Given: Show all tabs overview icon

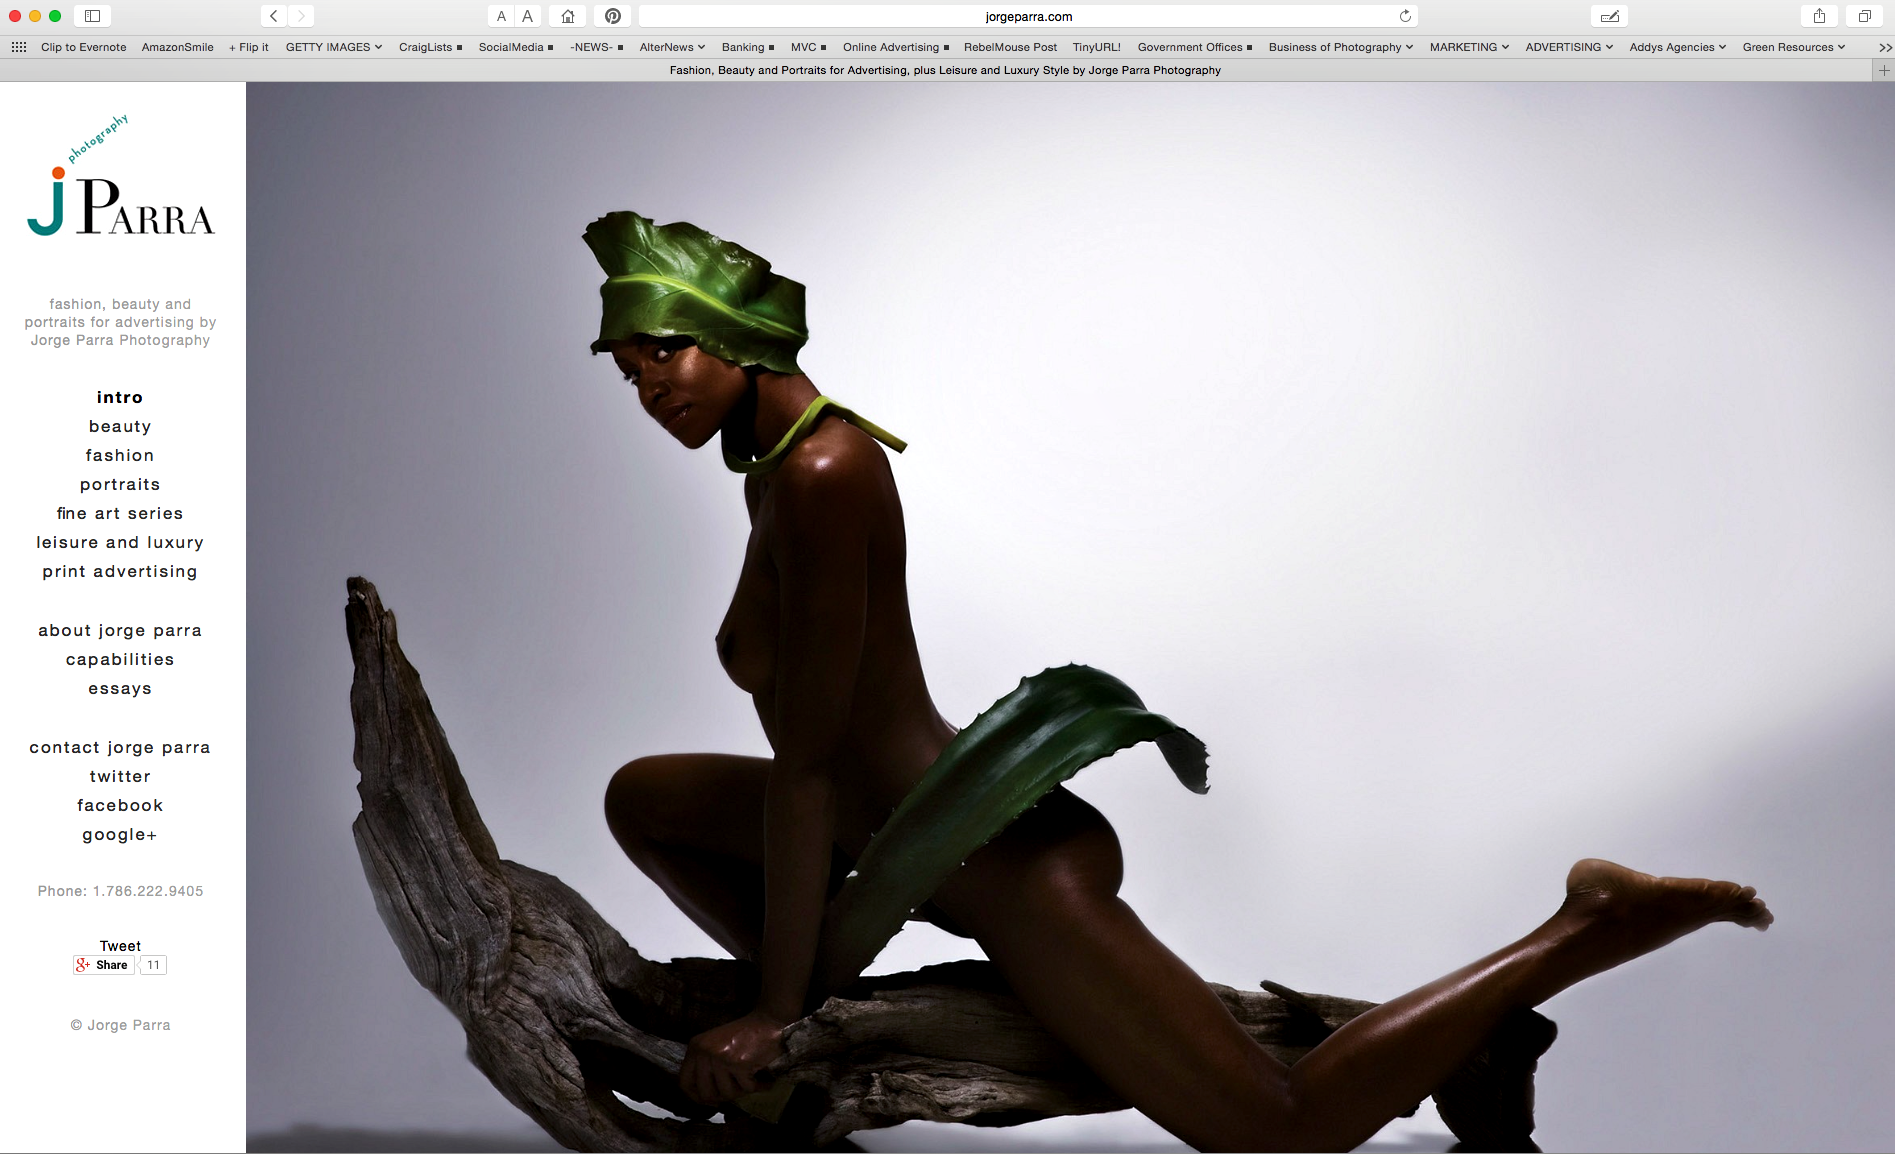Looking at the screenshot, I should [x=1864, y=16].
